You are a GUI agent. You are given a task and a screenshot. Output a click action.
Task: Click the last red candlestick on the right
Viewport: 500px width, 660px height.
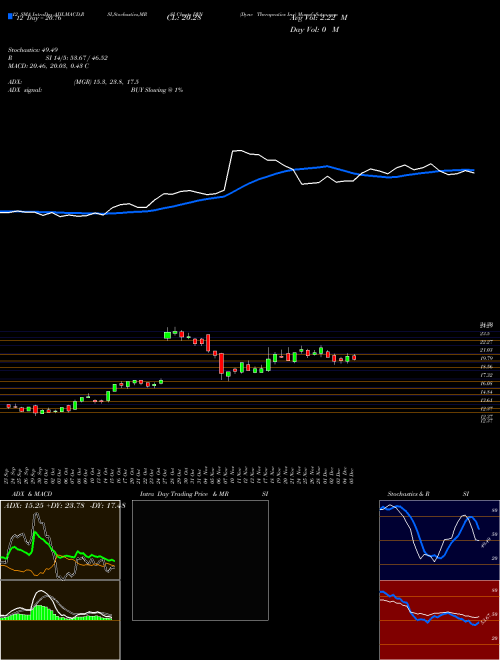pyautogui.click(x=354, y=357)
